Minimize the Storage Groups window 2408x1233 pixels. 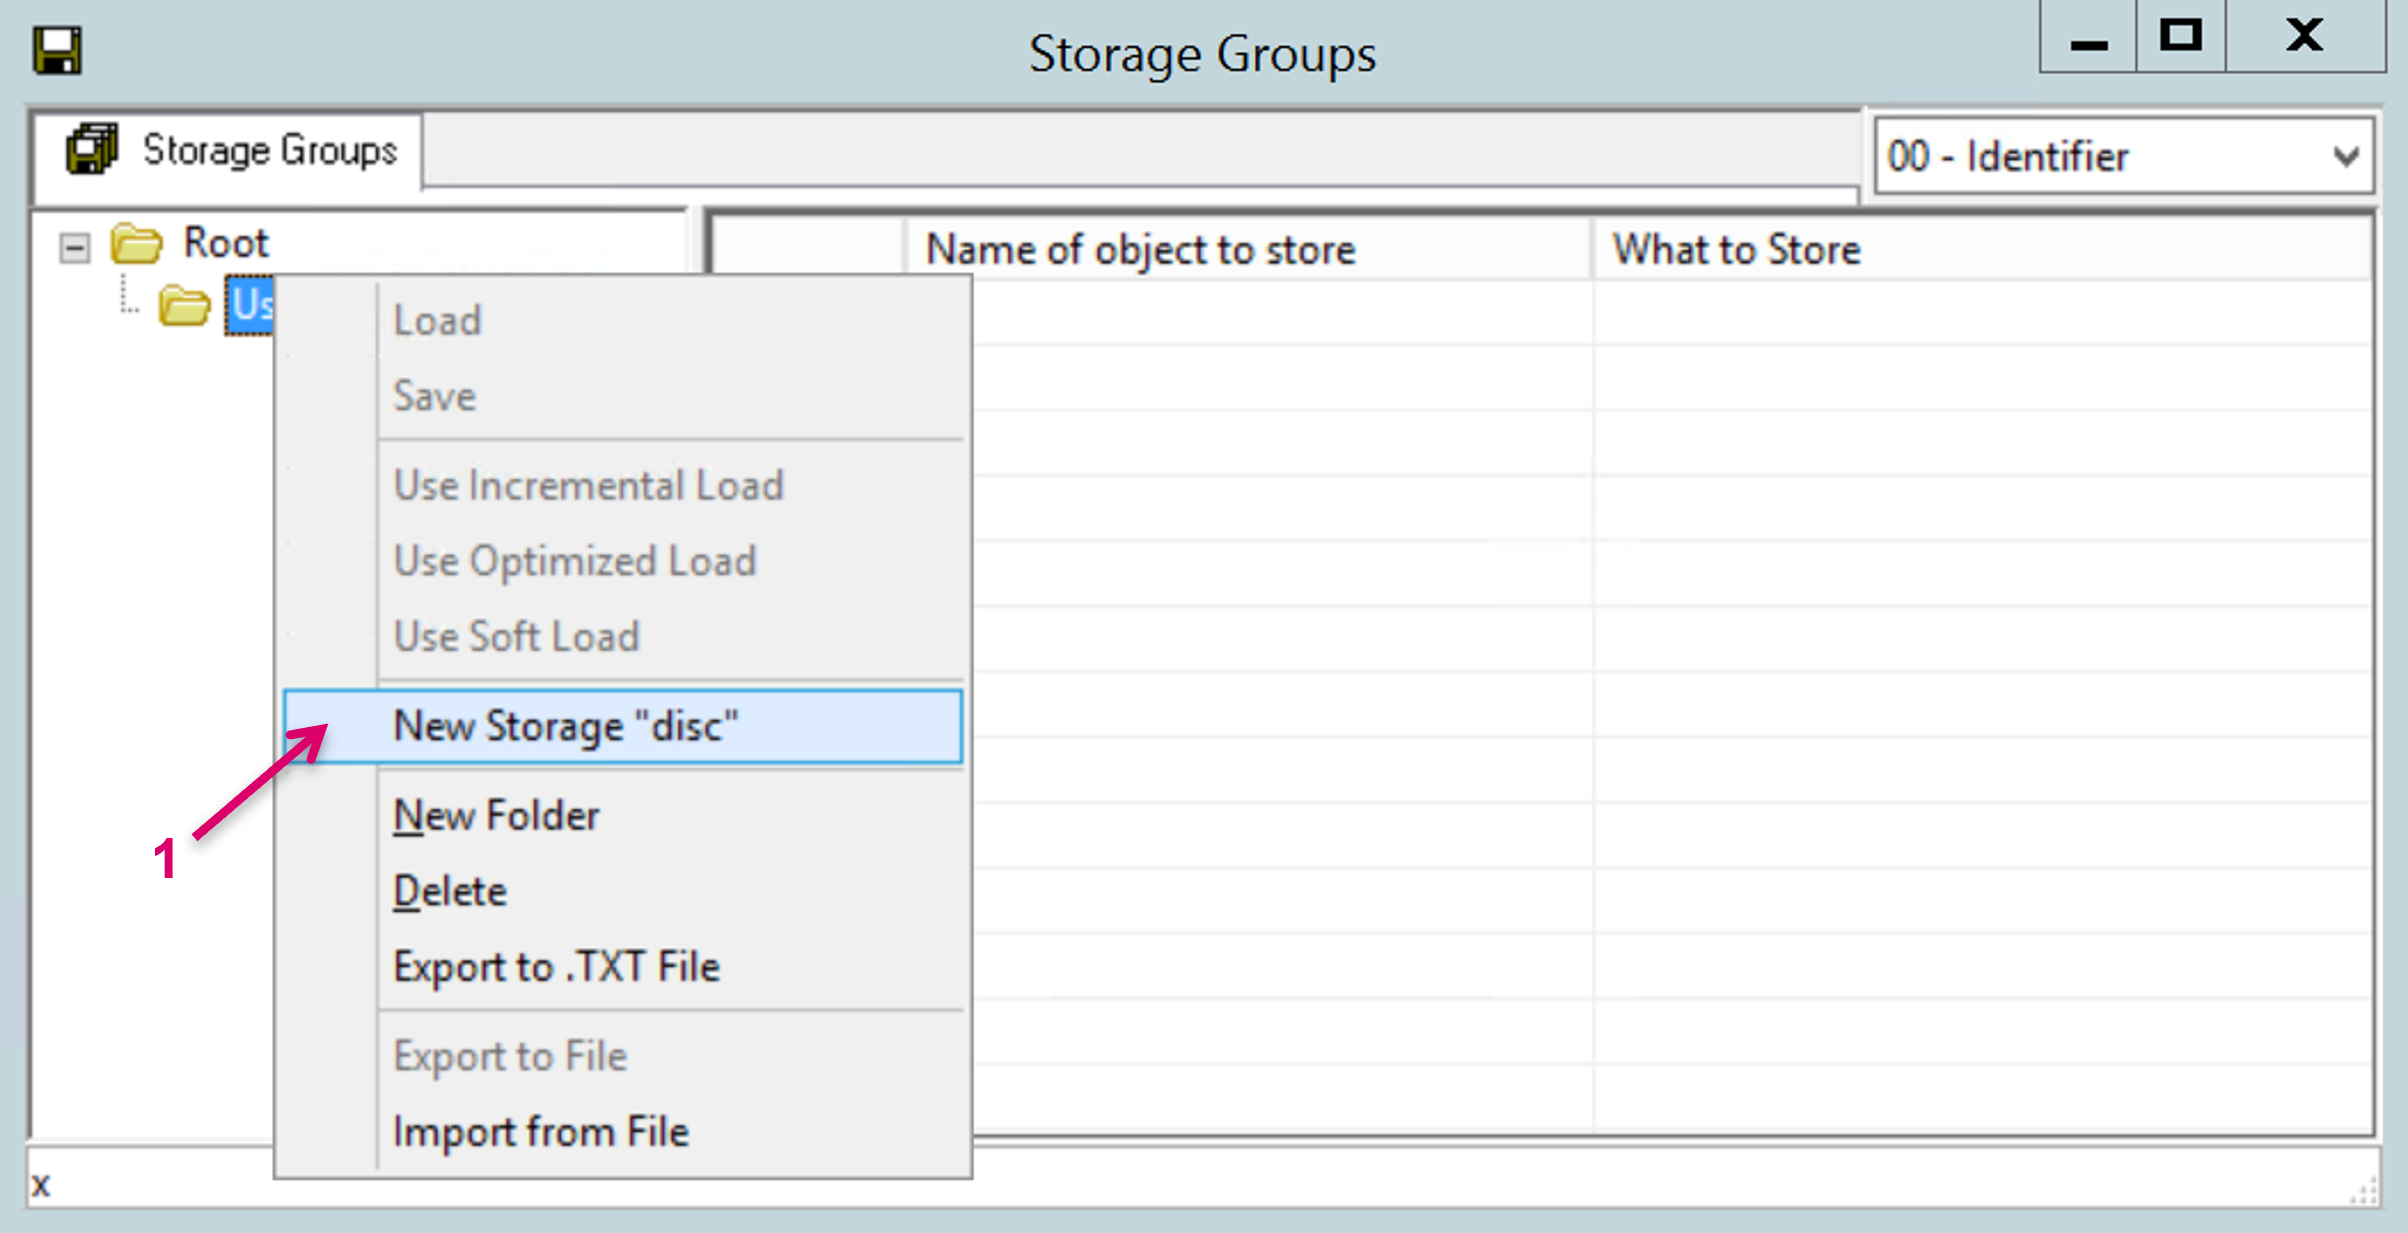[2089, 38]
